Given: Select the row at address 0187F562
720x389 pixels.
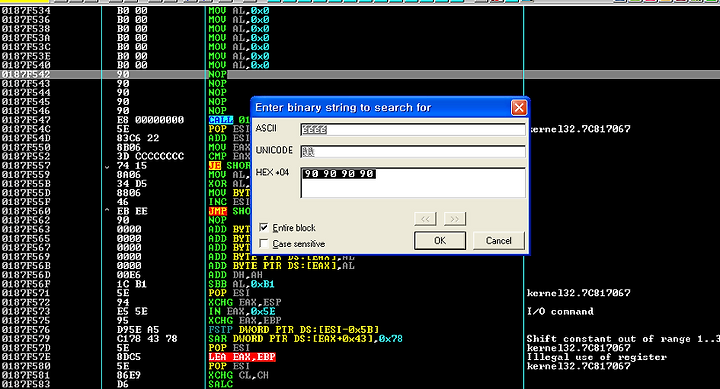Looking at the screenshot, I should 360,220.
